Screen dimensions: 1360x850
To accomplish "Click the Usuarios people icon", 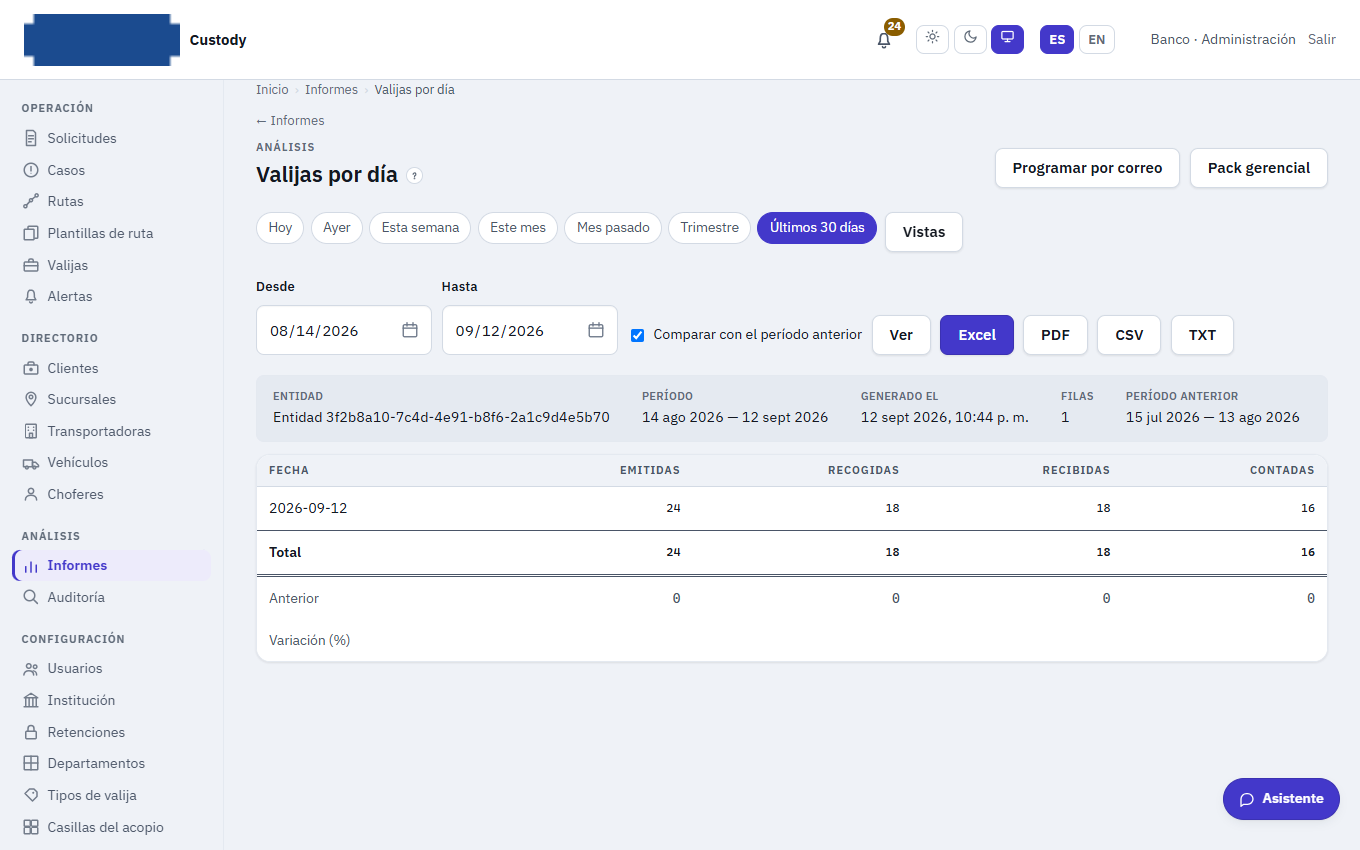I will pyautogui.click(x=30, y=668).
